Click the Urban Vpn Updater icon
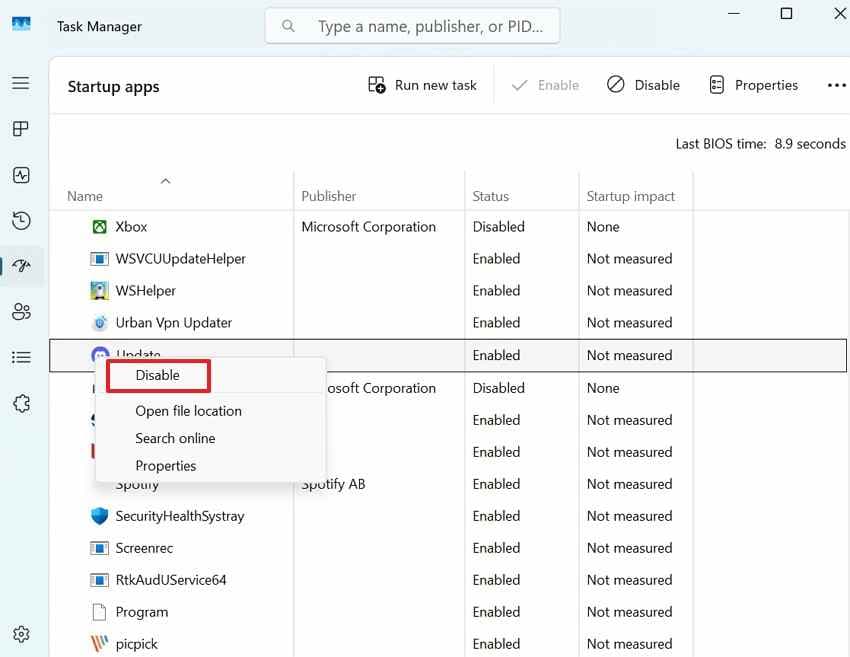Image resolution: width=850 pixels, height=657 pixels. [x=99, y=323]
